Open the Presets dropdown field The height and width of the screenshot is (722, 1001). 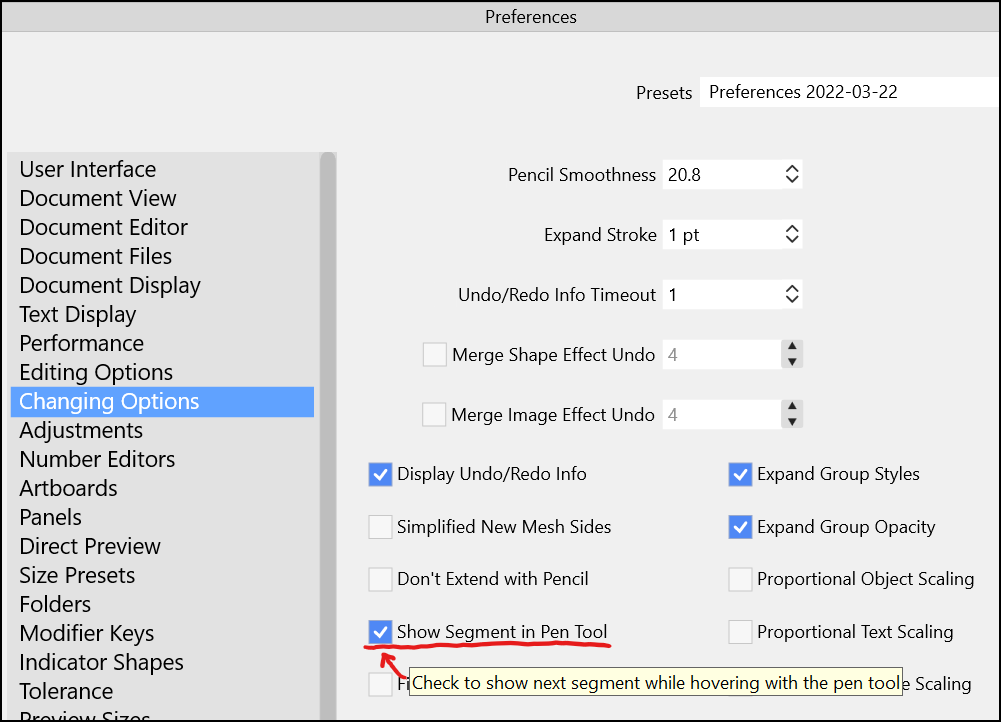848,92
